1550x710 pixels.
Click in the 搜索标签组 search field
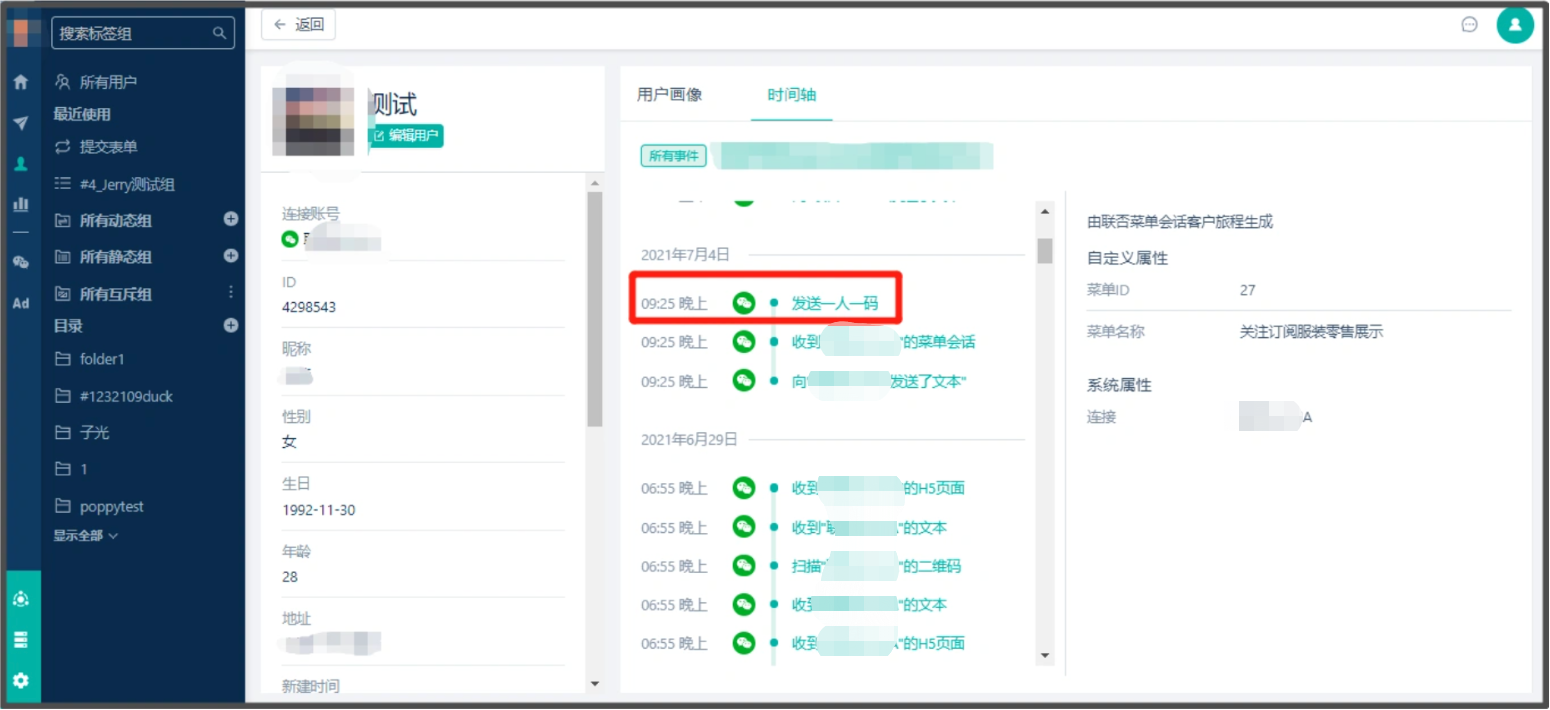point(143,33)
